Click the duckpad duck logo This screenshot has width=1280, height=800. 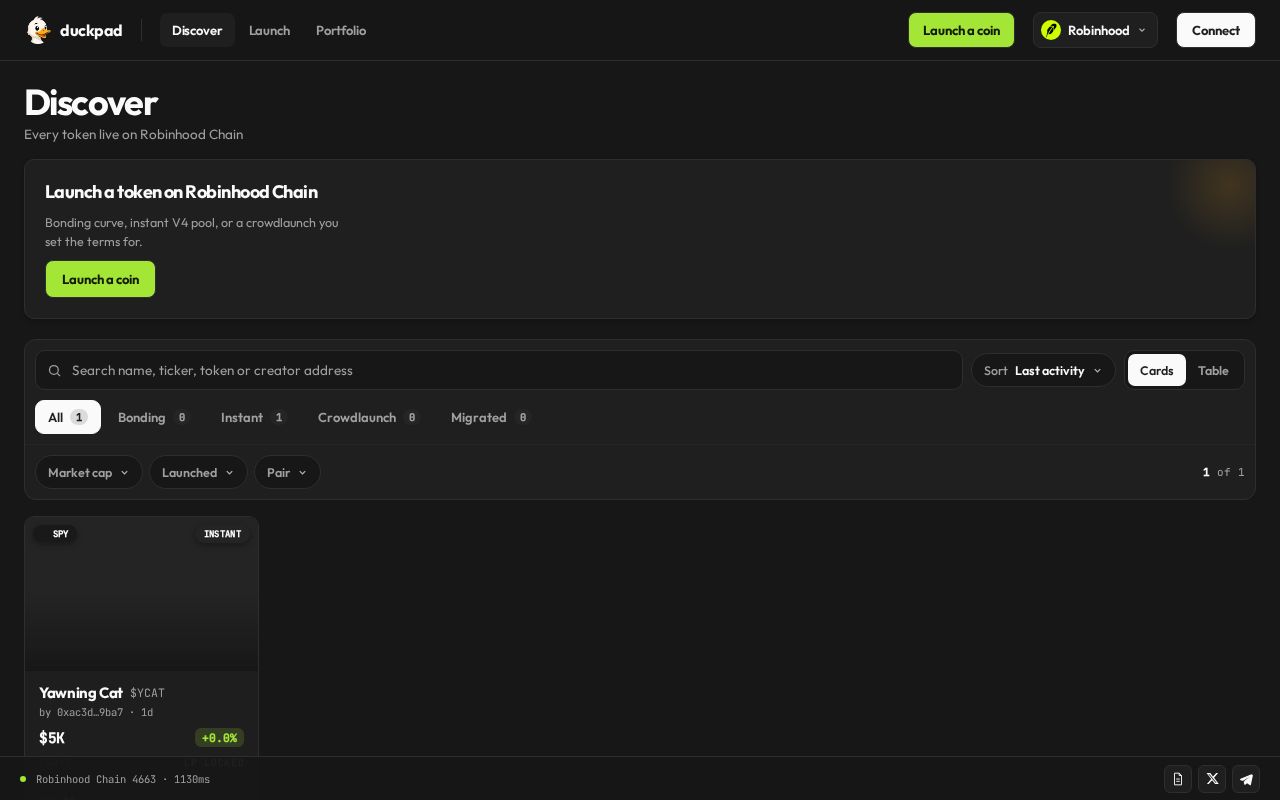pos(38,30)
